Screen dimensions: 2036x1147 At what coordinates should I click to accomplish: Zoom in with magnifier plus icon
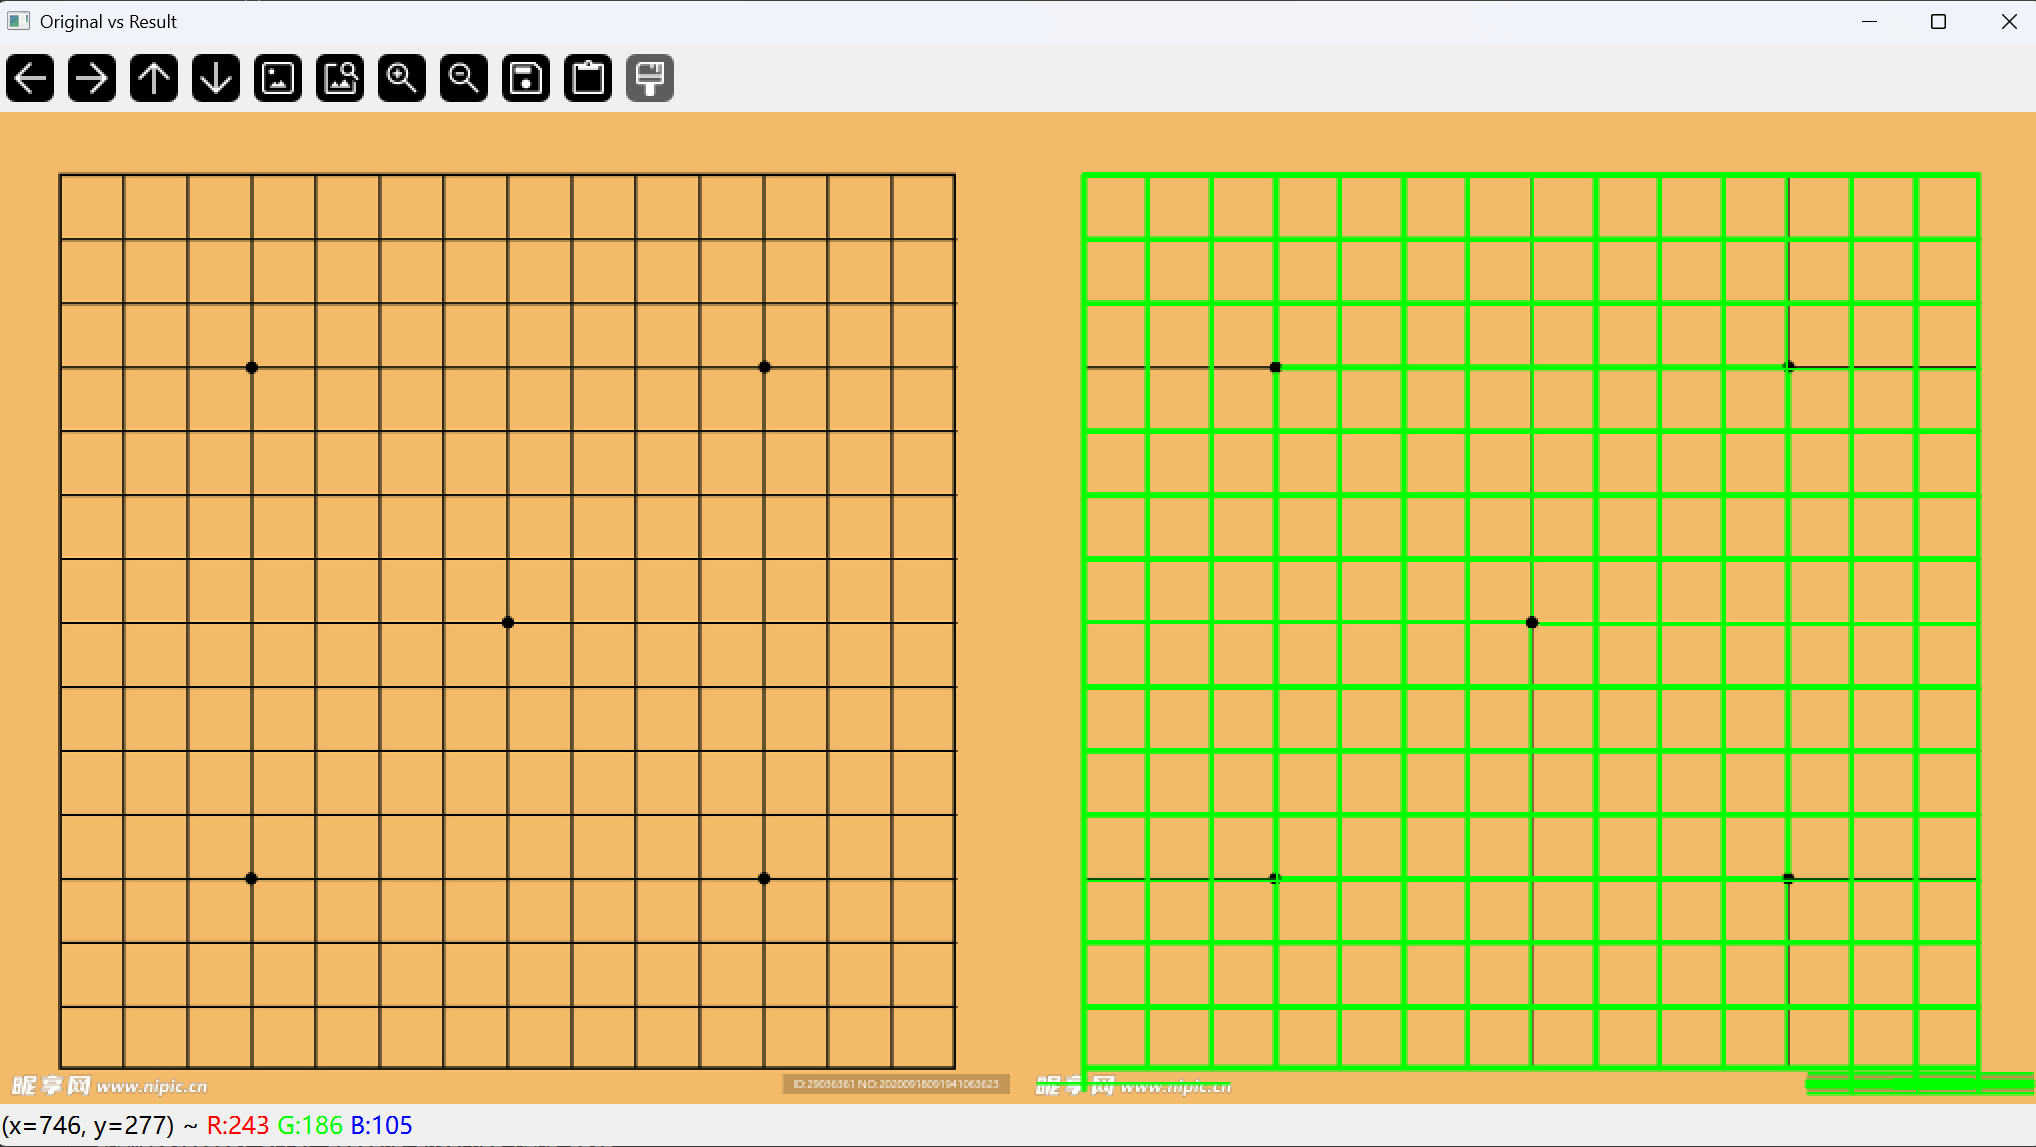click(x=402, y=78)
